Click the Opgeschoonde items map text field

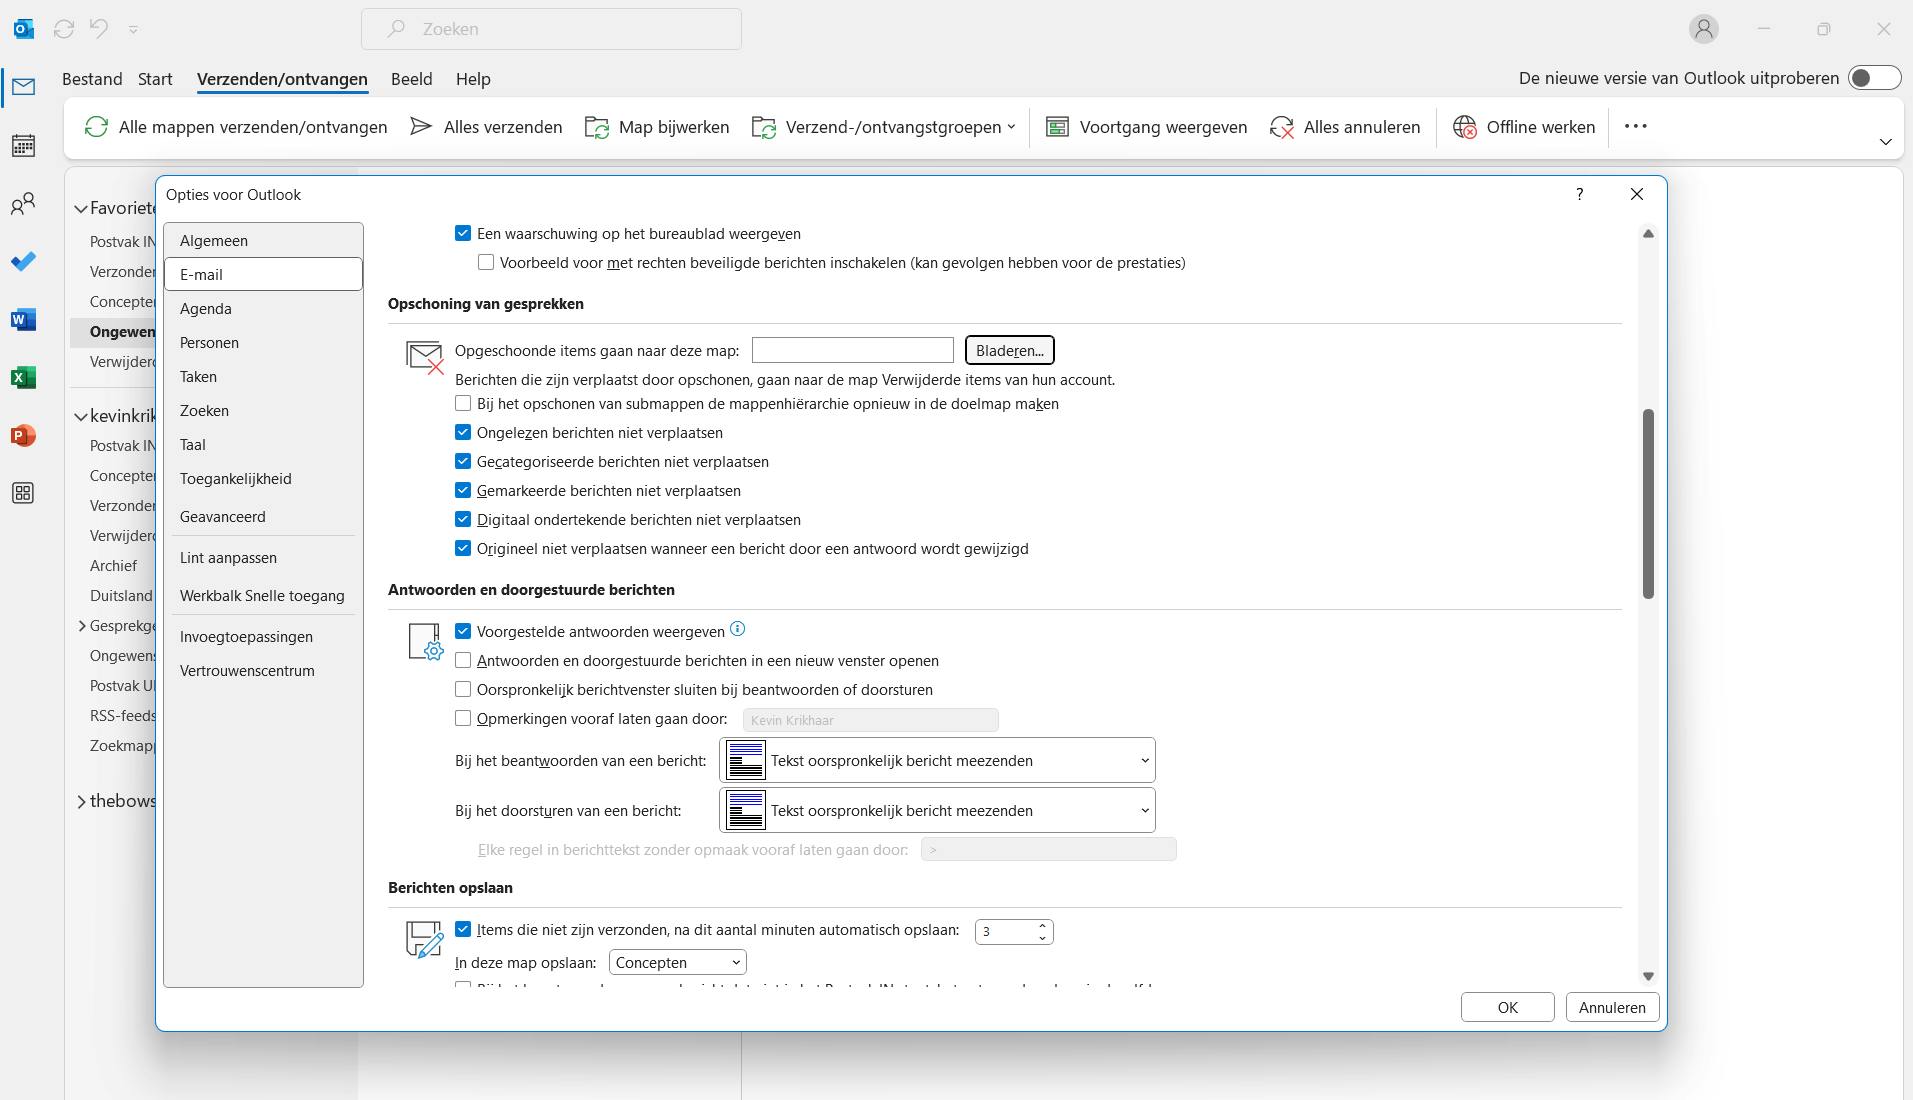[852, 350]
